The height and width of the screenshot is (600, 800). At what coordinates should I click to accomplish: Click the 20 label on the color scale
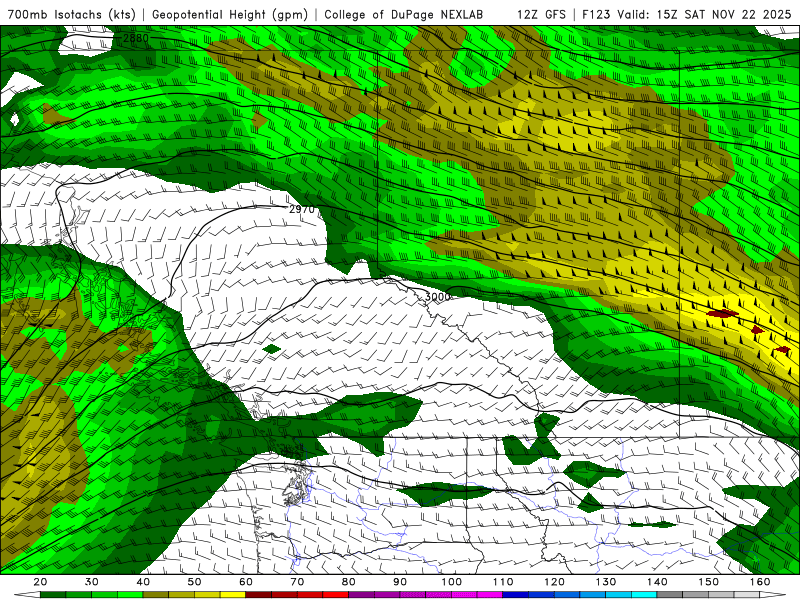point(40,582)
